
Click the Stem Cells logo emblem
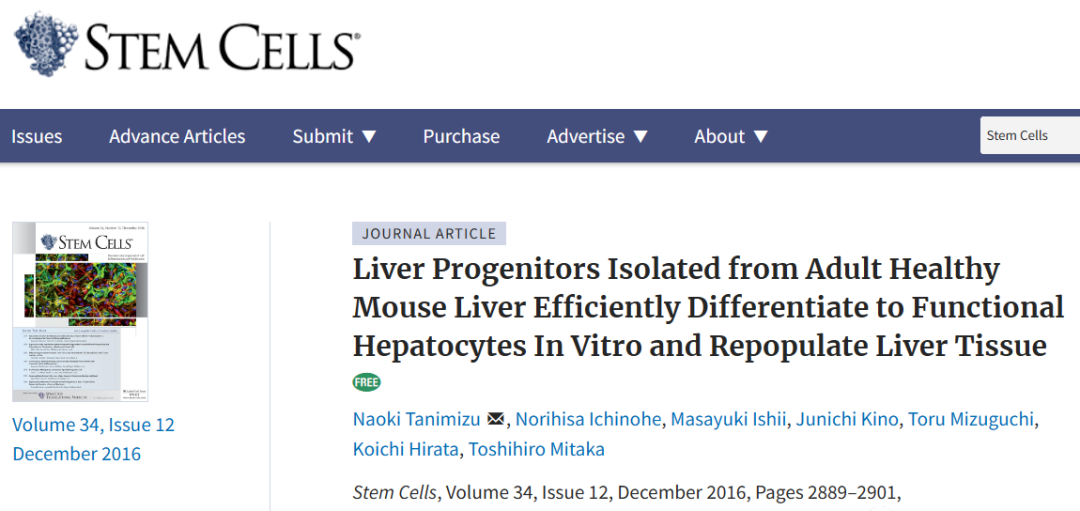click(x=45, y=43)
